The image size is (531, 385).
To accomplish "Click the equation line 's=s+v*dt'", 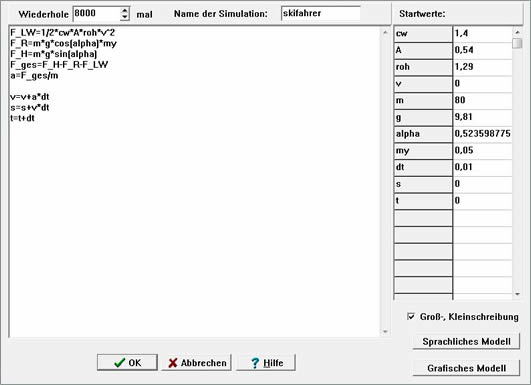I will [x=30, y=108].
